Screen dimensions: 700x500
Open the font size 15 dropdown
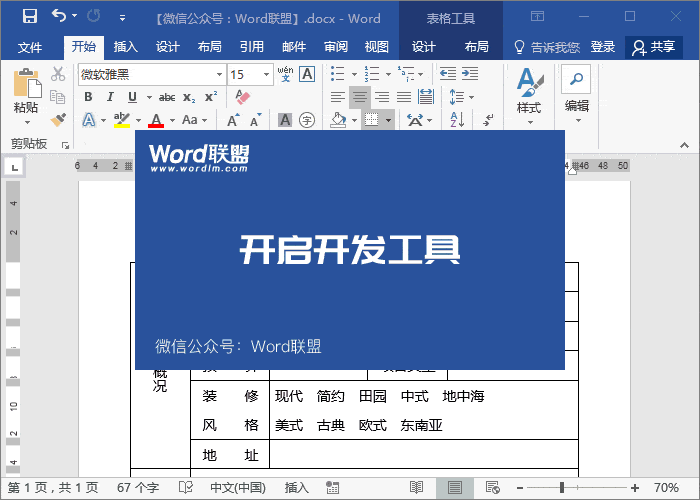[x=266, y=75]
